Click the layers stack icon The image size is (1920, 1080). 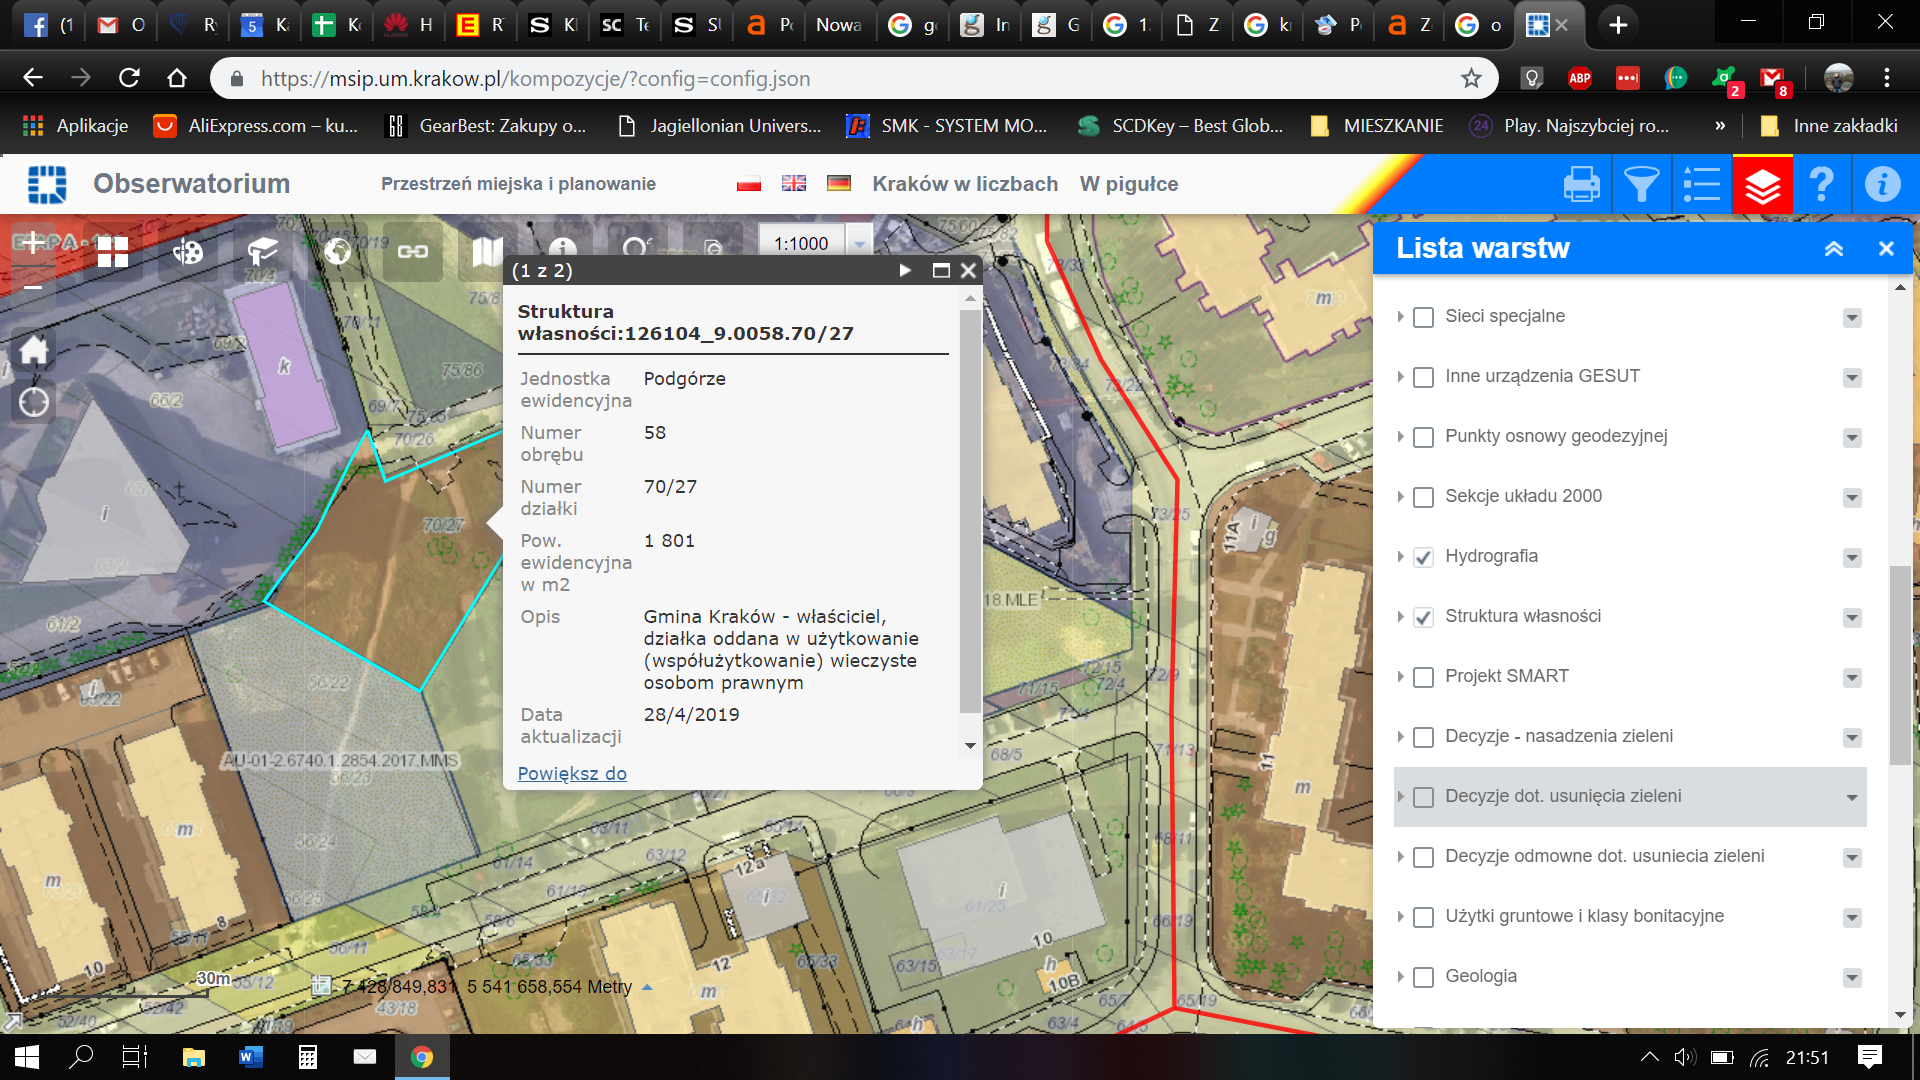[1762, 185]
